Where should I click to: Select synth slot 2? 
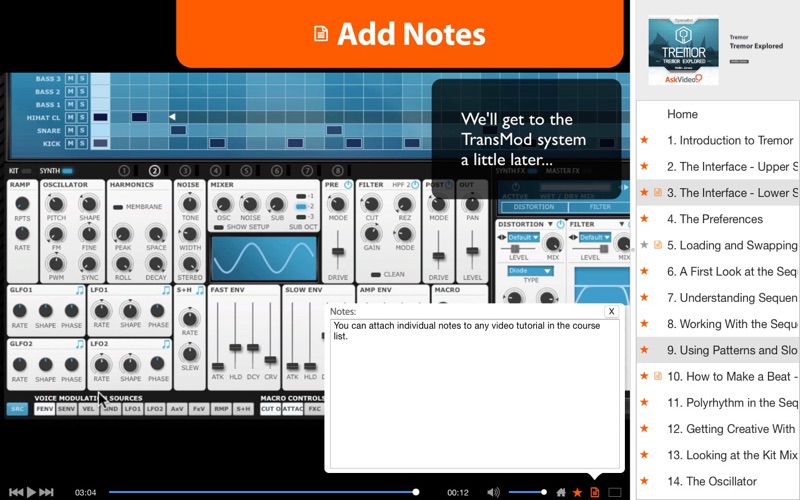pos(155,170)
